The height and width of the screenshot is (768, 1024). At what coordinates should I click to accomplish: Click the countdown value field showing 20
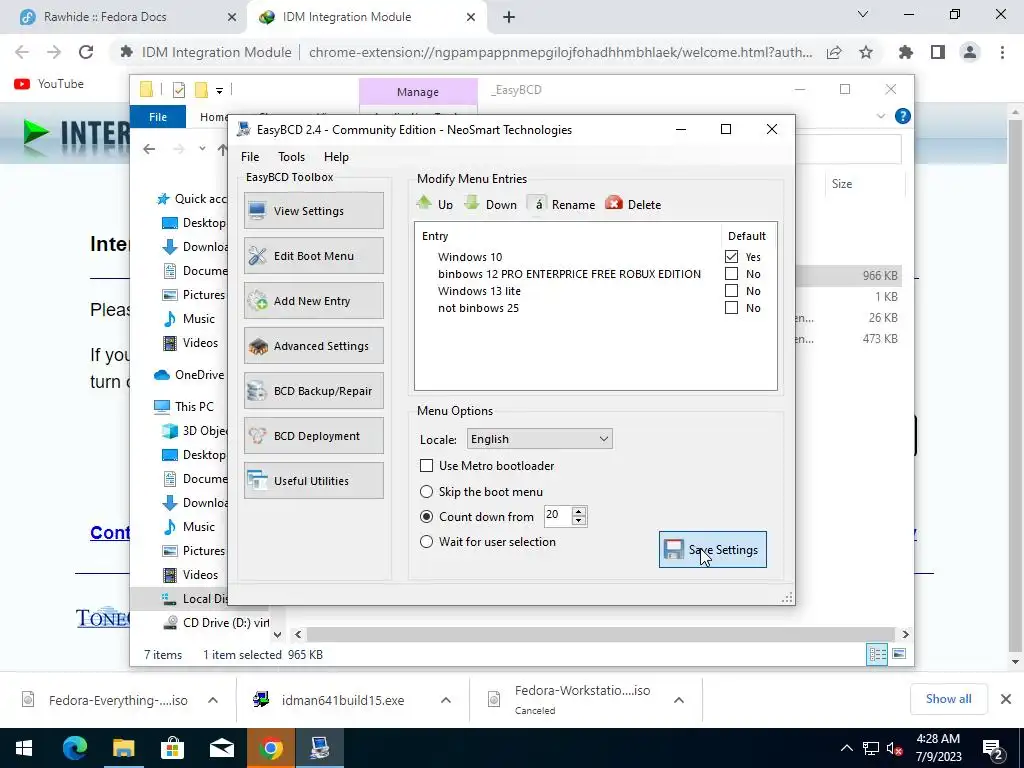(x=557, y=515)
